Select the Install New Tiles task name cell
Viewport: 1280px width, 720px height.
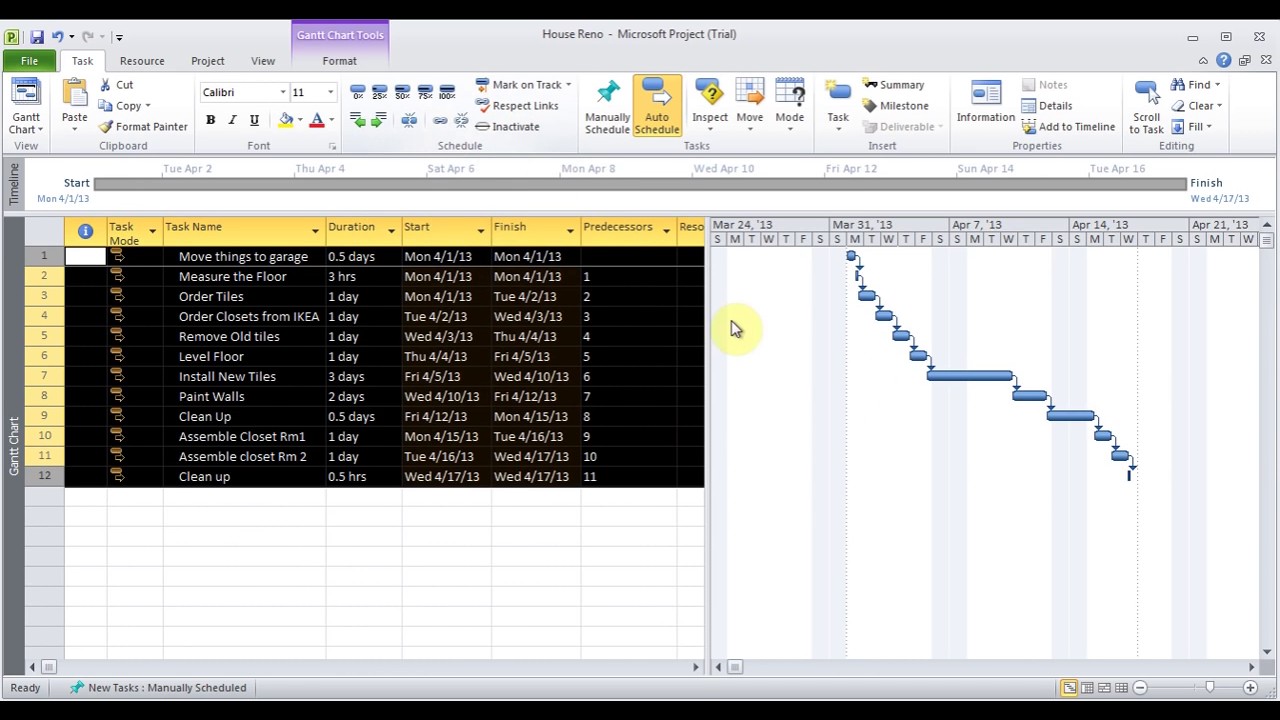[245, 377]
